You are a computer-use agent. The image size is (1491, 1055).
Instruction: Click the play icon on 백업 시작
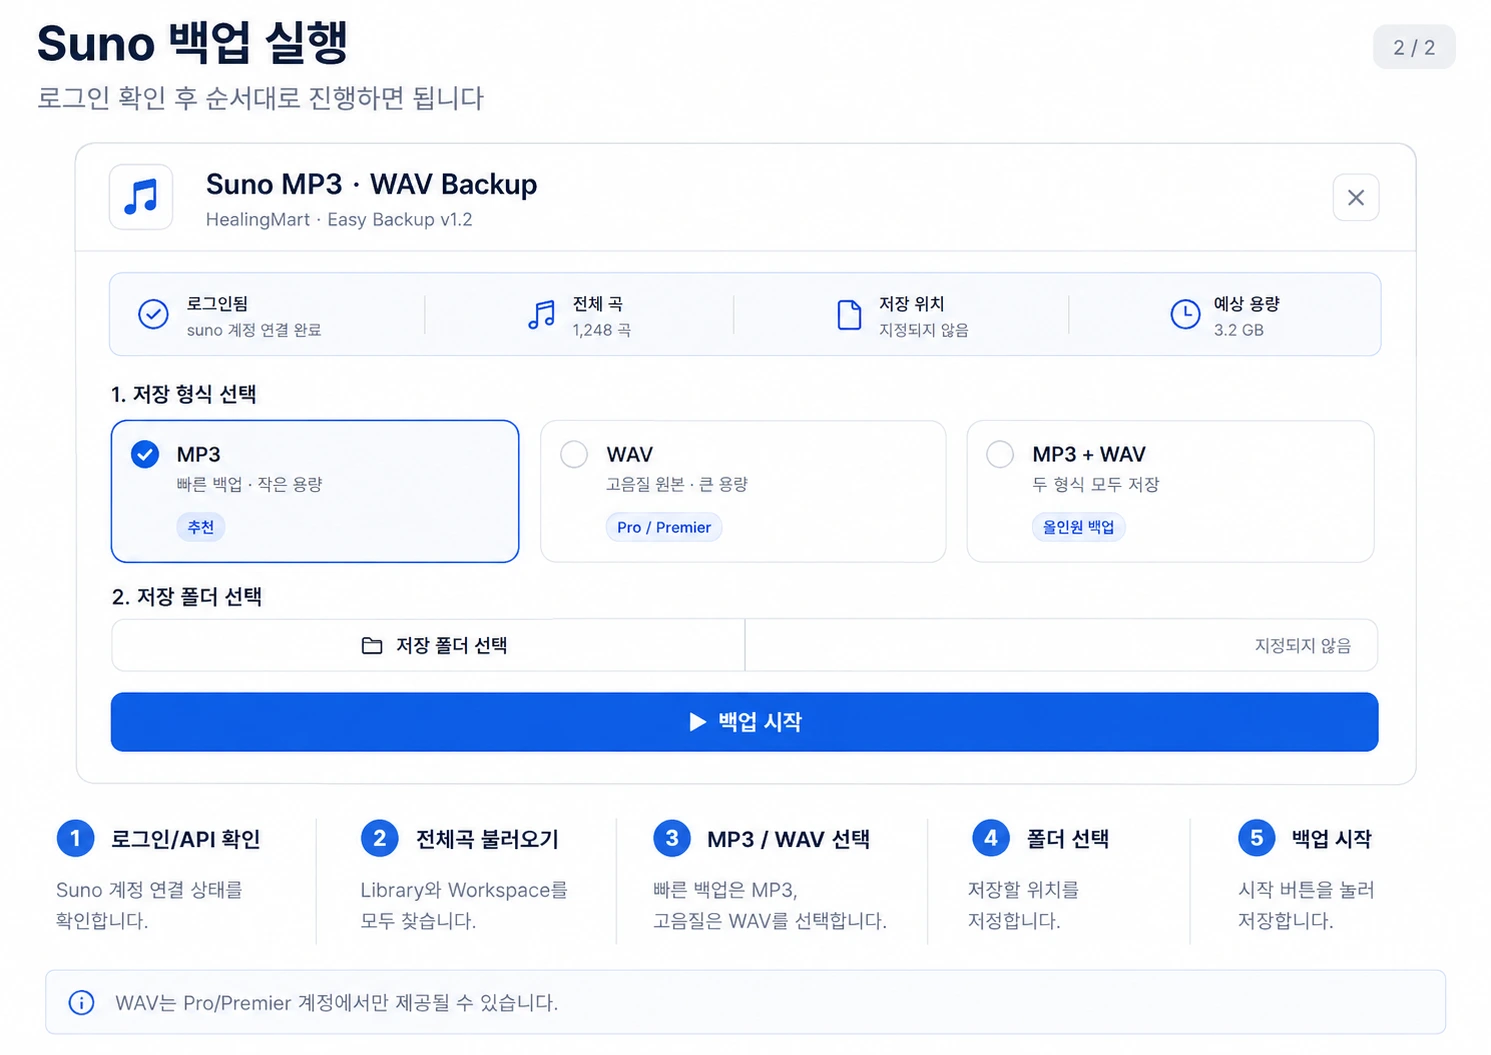698,722
